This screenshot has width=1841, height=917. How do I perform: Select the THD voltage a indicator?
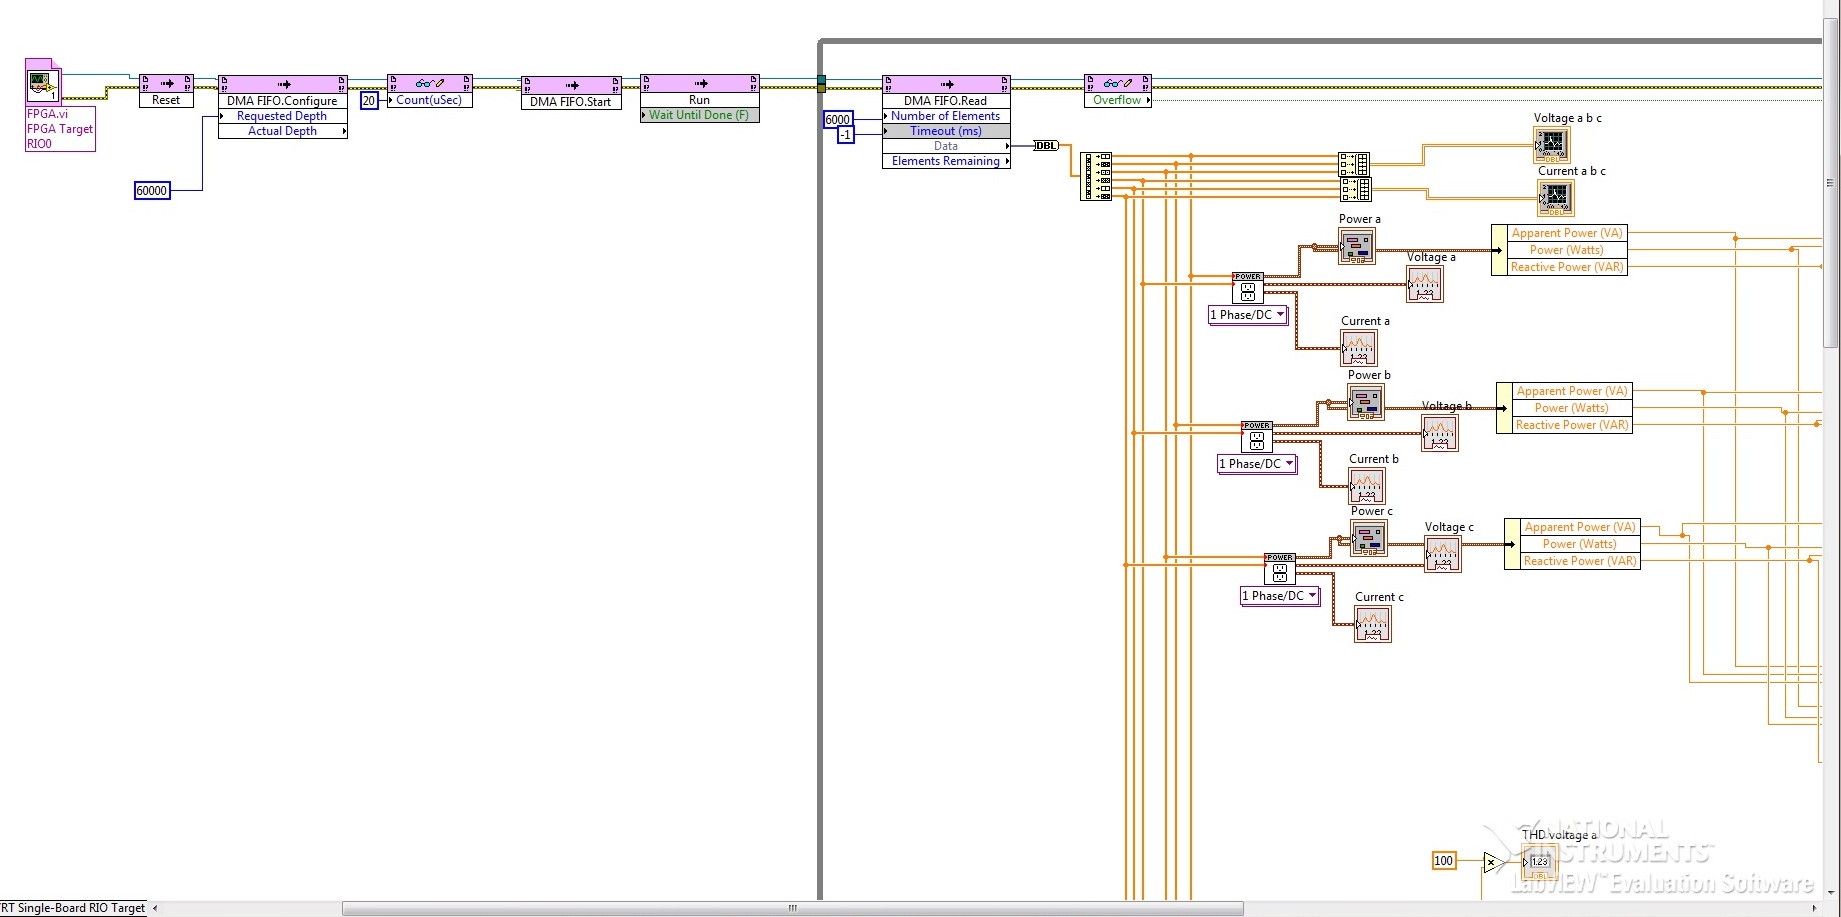click(x=1540, y=862)
